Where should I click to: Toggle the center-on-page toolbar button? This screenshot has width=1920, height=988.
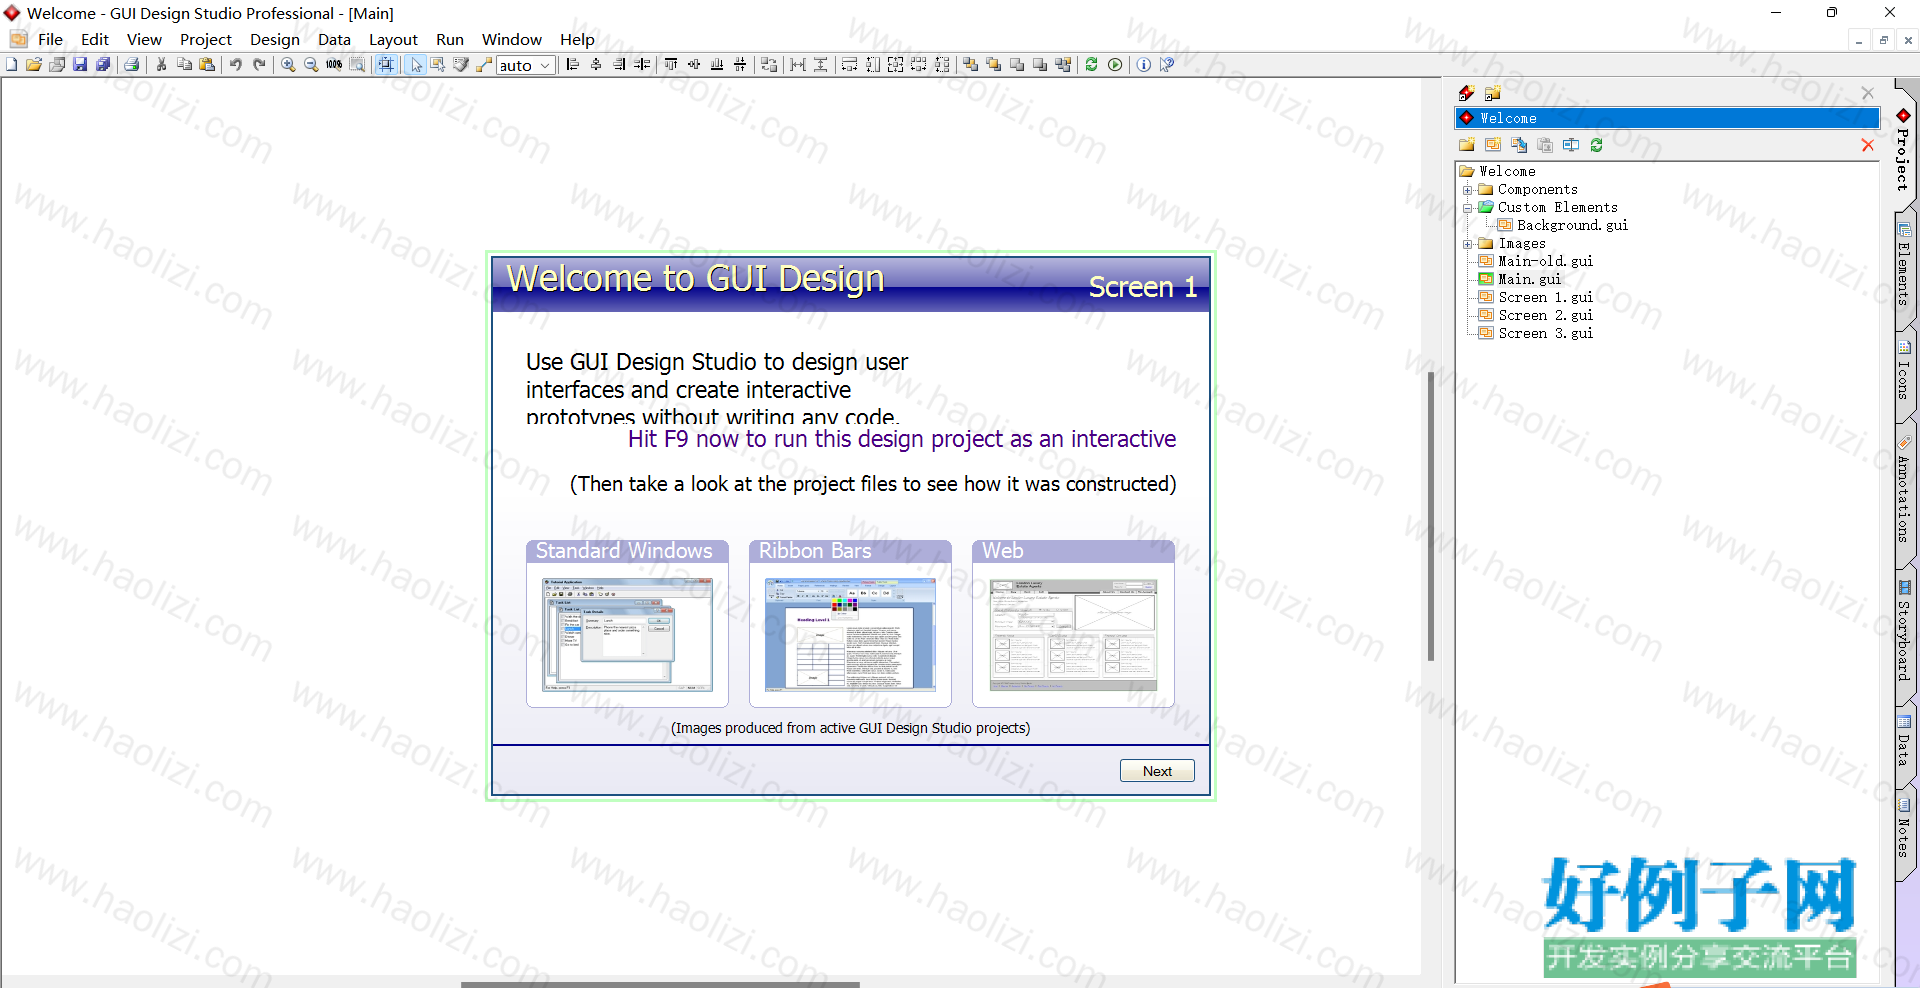pyautogui.click(x=386, y=65)
